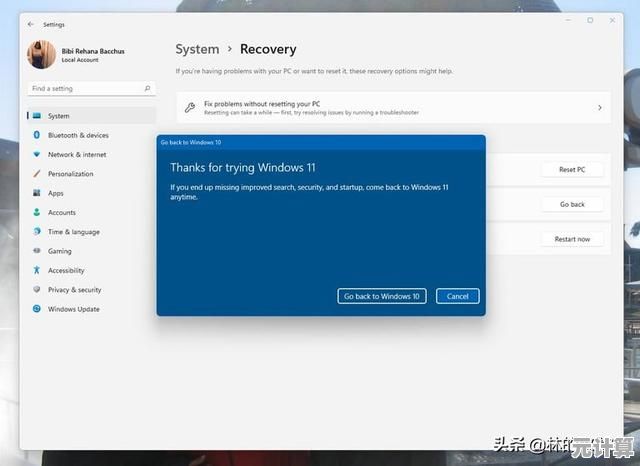Expand Fix problems without resetting chevron
Image resolution: width=640 pixels, height=466 pixels.
pyautogui.click(x=599, y=107)
